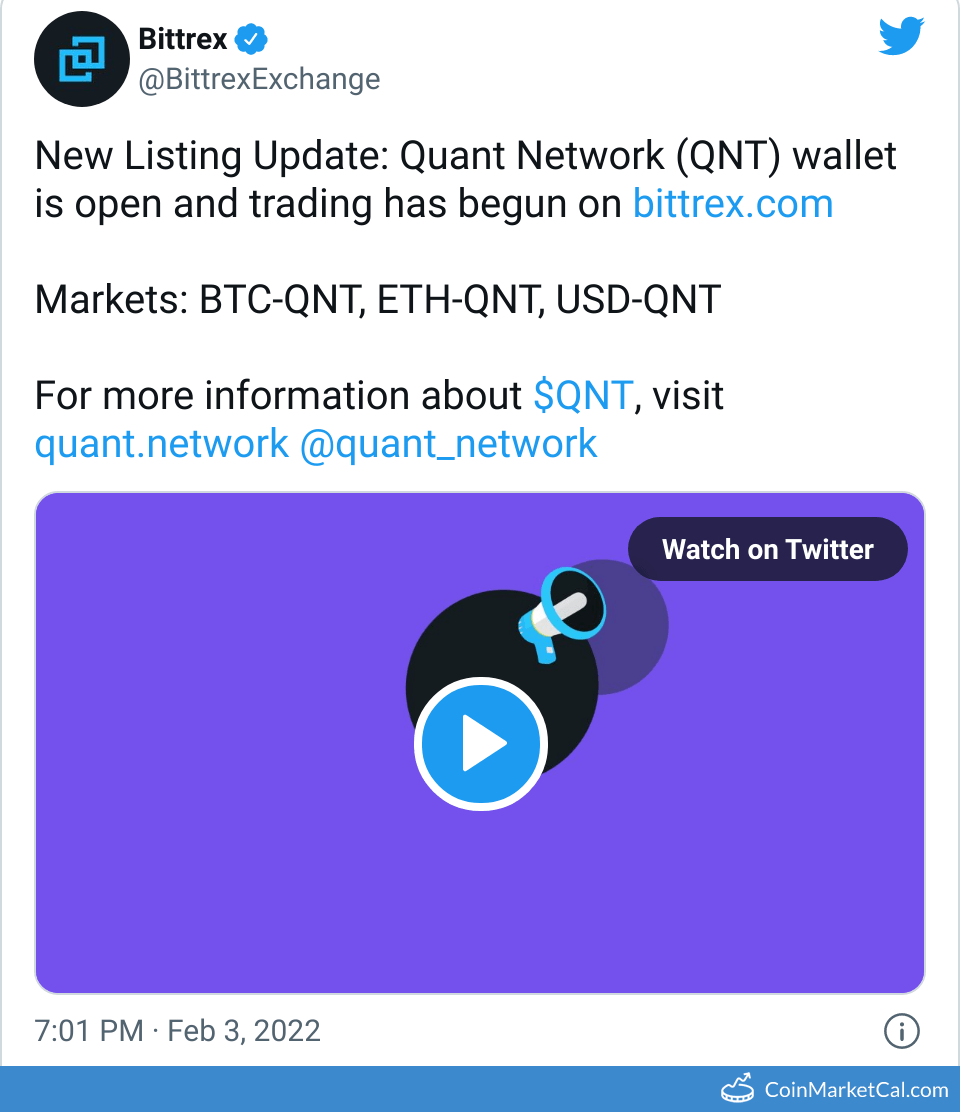This screenshot has width=960, height=1112.
Task: Follow the bittrex.com link
Action: pyautogui.click(x=733, y=204)
